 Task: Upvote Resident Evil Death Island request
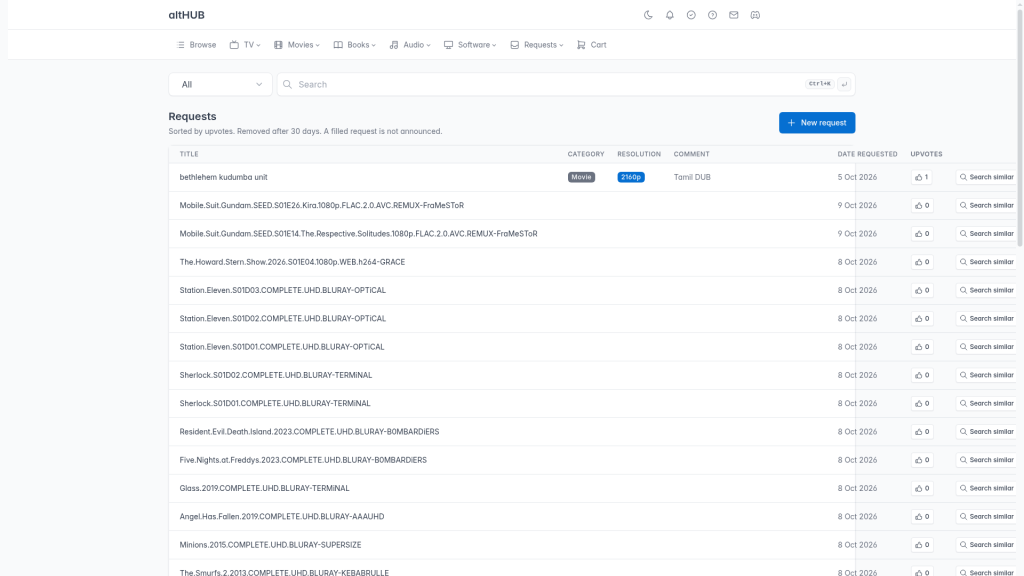point(922,432)
